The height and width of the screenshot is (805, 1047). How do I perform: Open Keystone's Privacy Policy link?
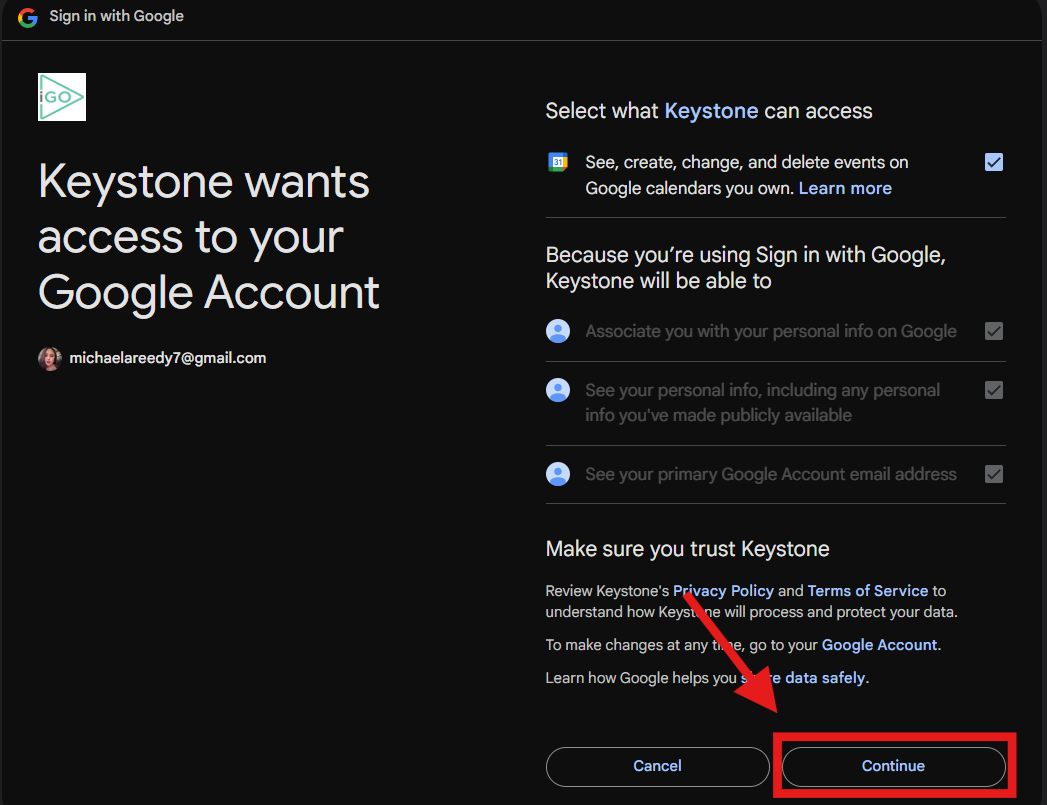pyautogui.click(x=723, y=591)
